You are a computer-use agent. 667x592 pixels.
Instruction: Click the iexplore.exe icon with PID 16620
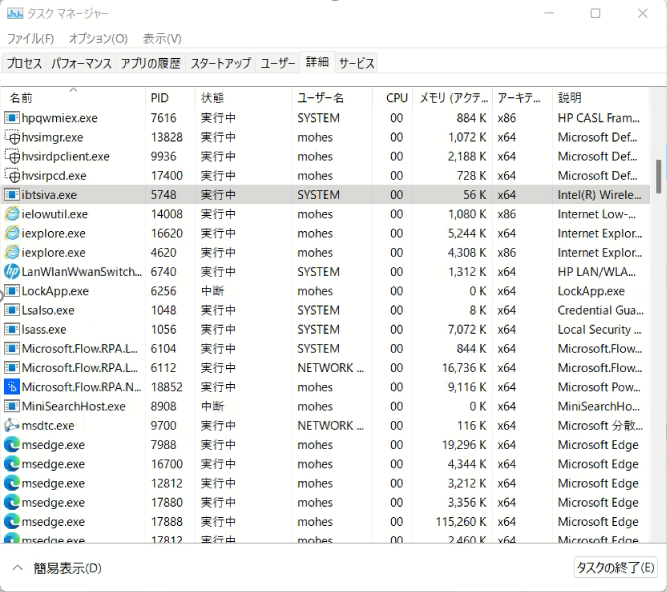pos(12,233)
